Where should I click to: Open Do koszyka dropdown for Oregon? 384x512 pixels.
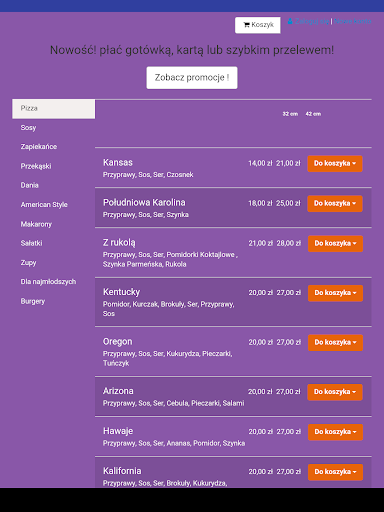335,343
